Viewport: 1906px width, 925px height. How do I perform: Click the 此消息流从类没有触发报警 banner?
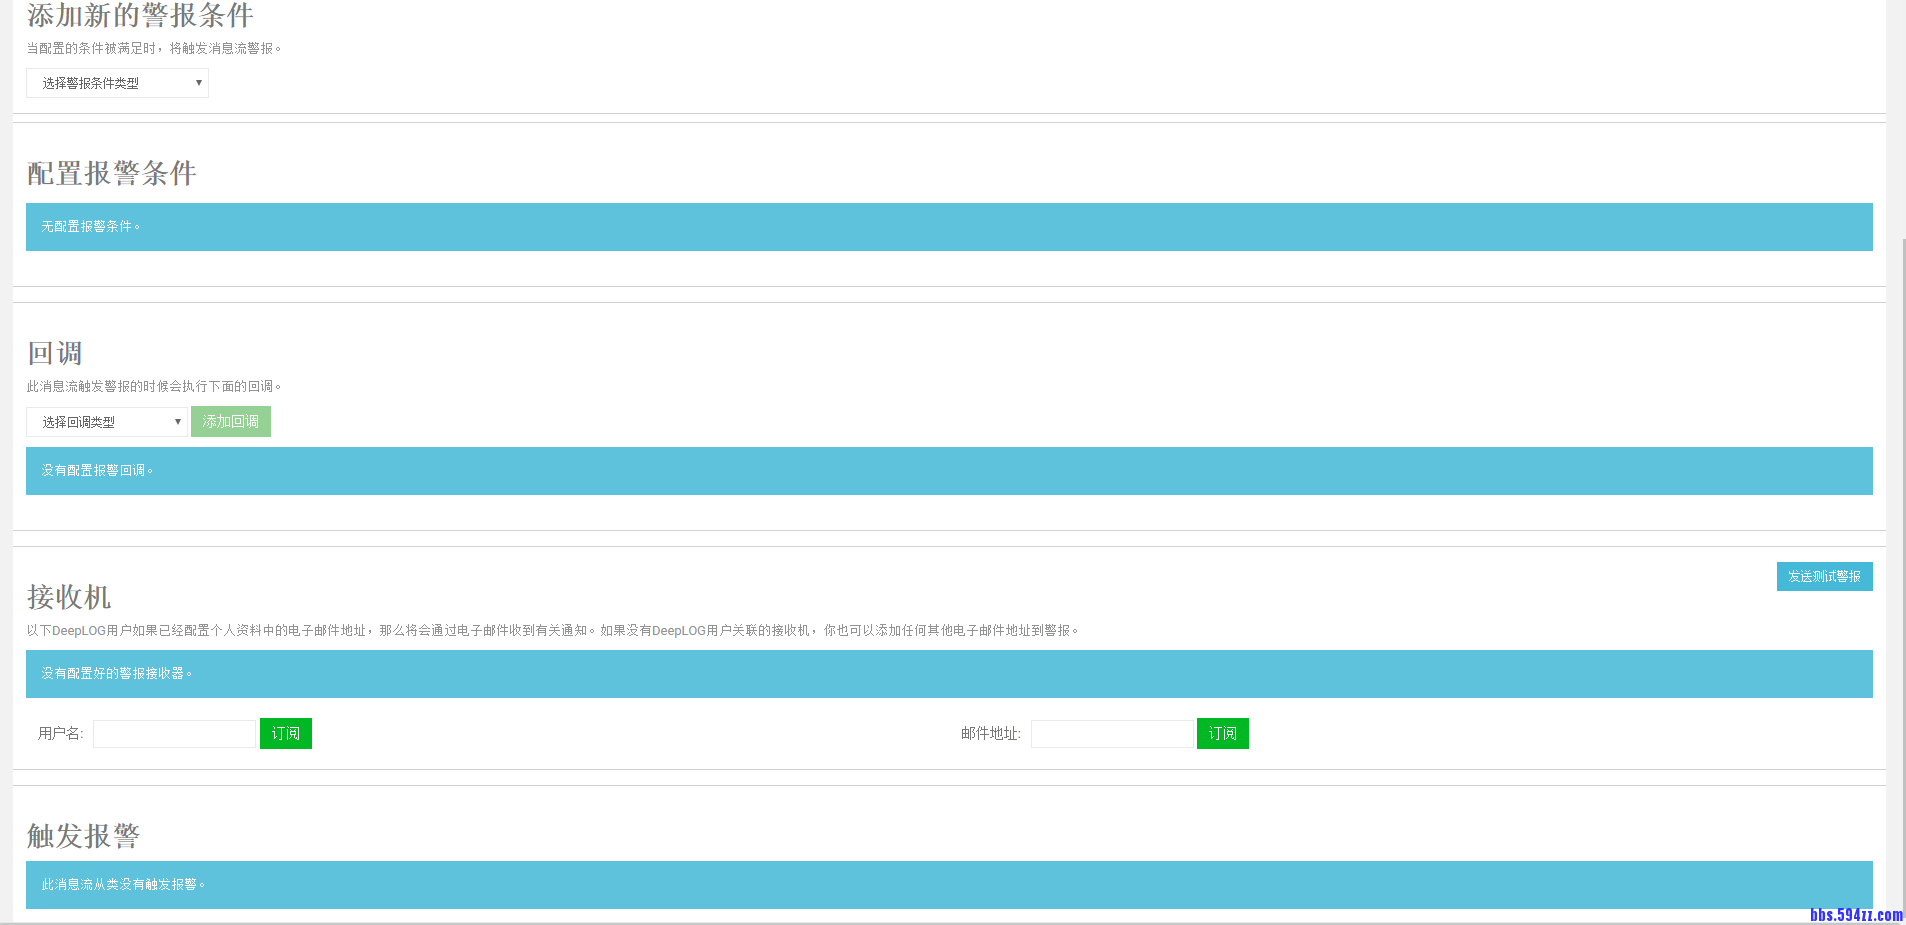948,884
